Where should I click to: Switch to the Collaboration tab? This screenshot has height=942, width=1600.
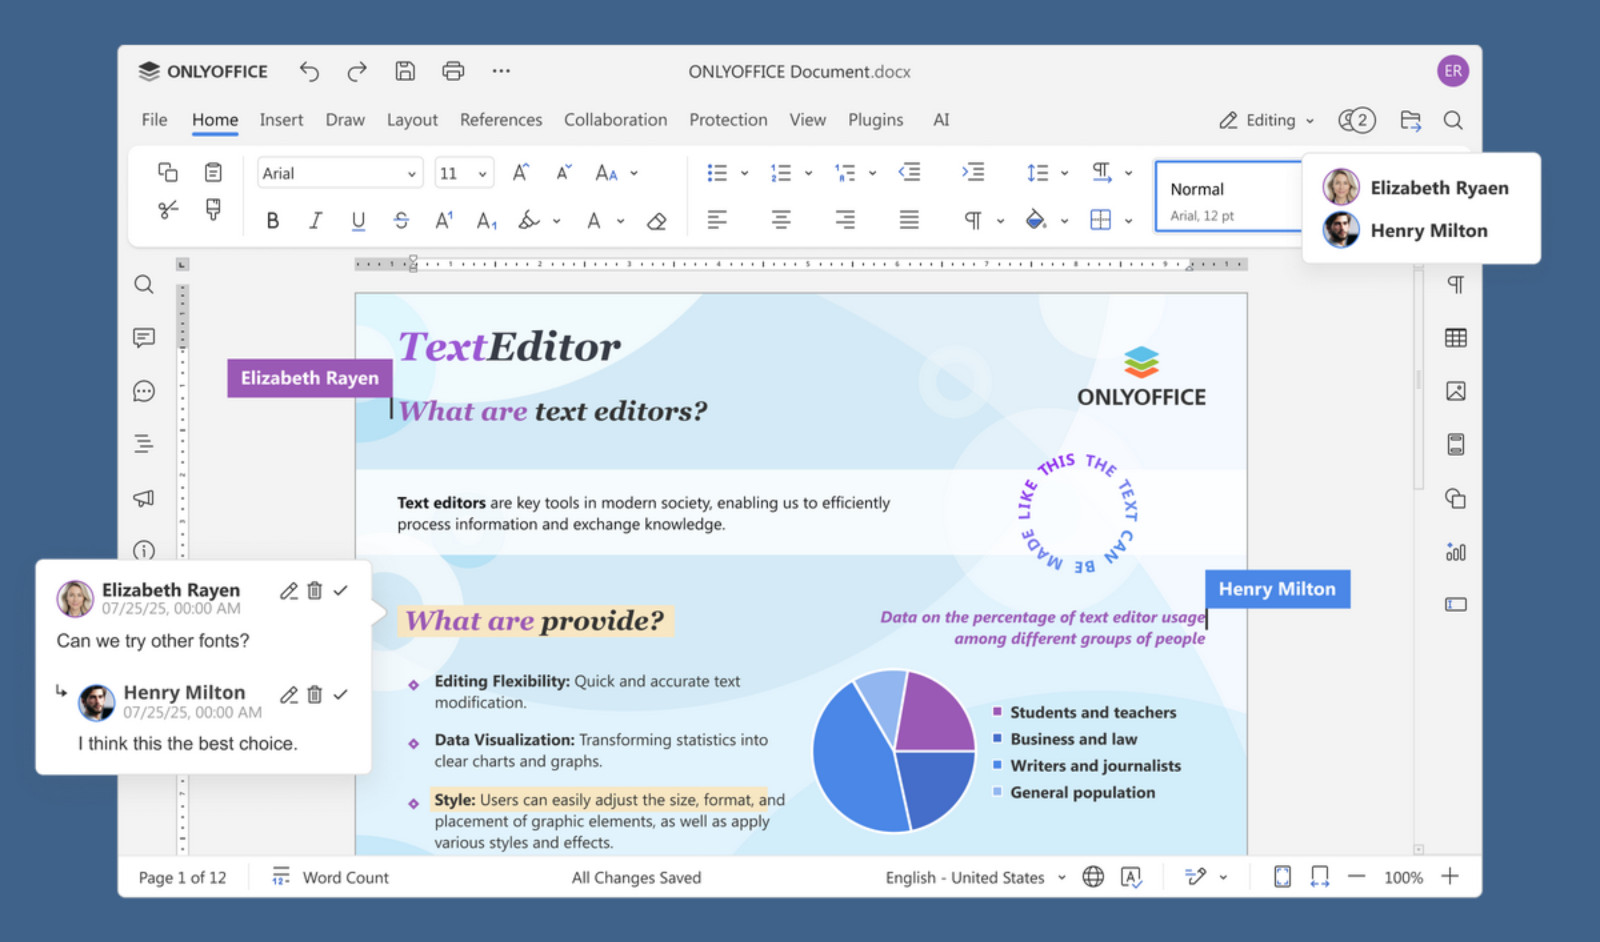click(x=615, y=120)
